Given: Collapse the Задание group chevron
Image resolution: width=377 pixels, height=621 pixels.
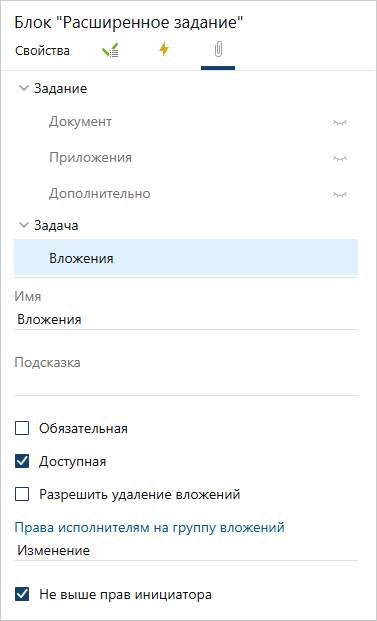Looking at the screenshot, I should pyautogui.click(x=24, y=88).
